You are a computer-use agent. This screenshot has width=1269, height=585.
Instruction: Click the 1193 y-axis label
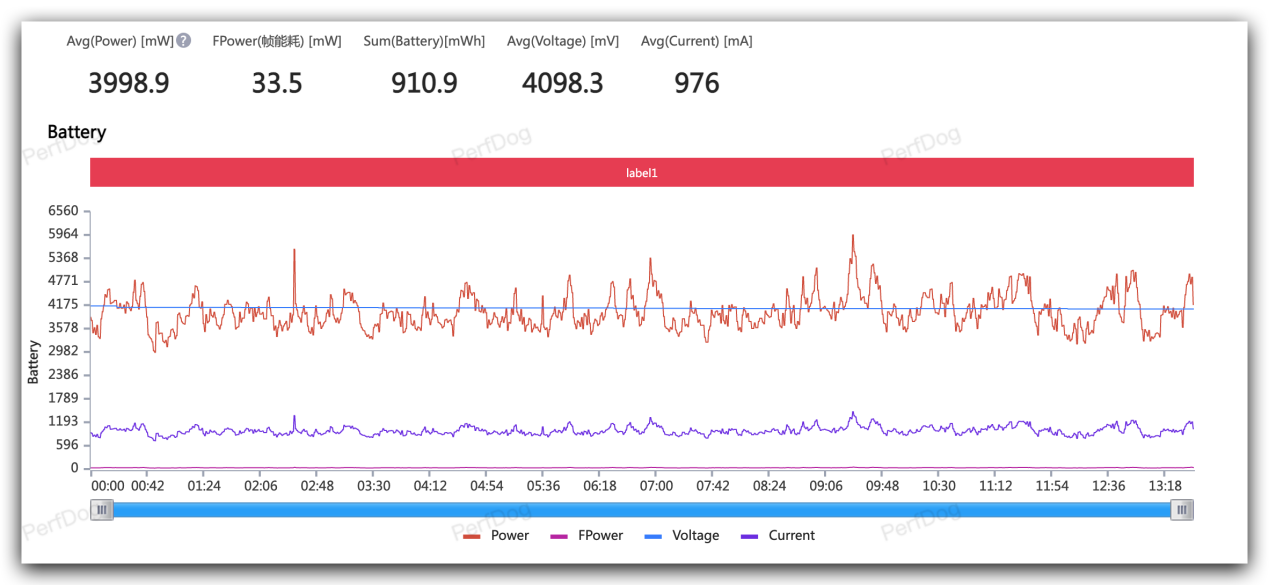62,421
